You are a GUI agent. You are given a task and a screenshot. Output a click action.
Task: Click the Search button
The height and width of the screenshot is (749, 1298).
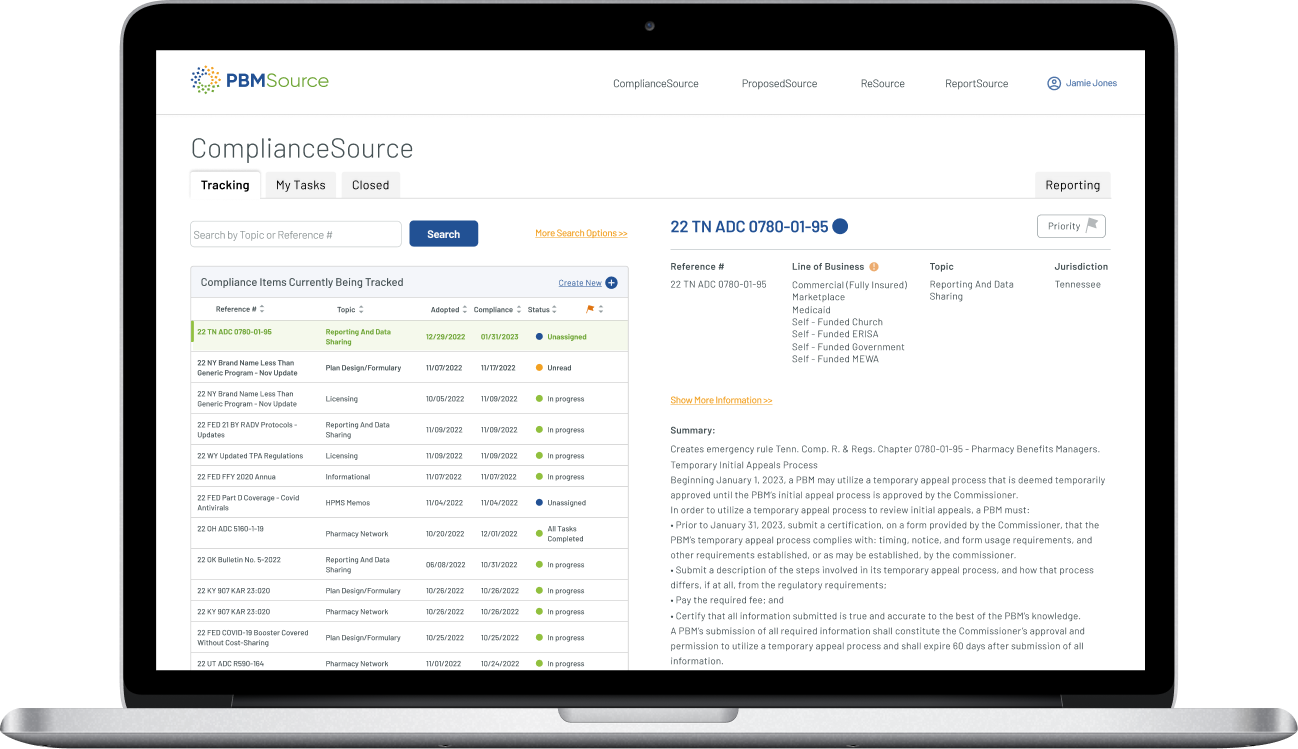443,234
